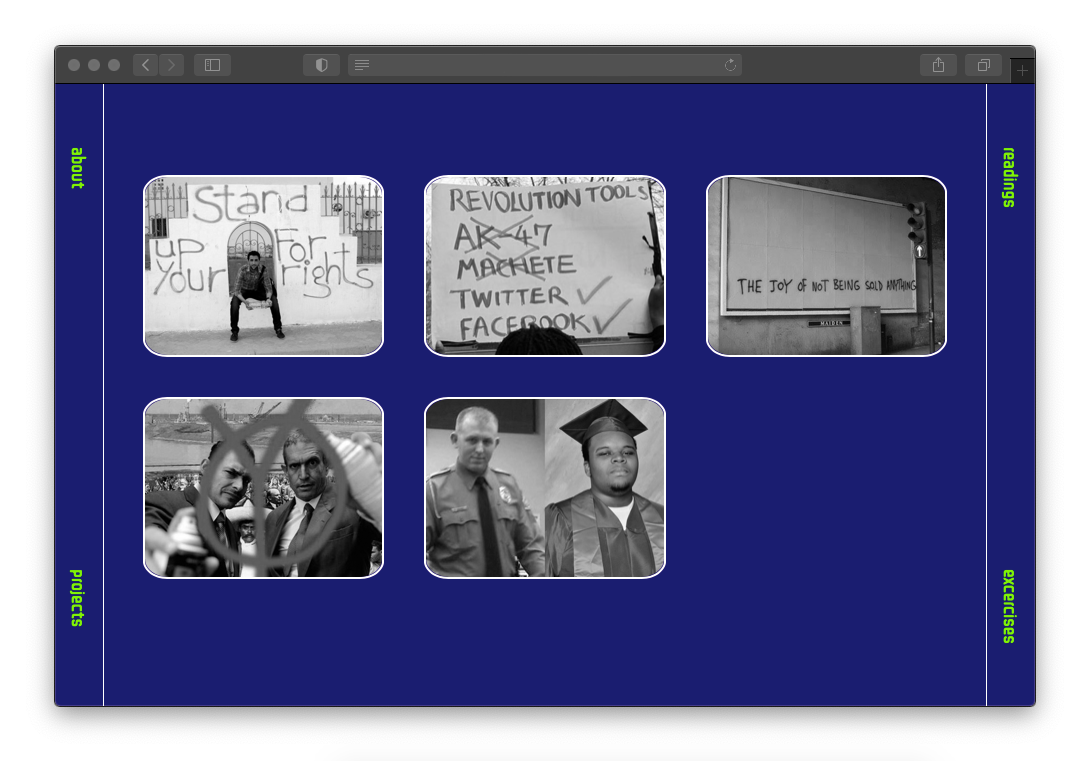Click the red close window dot
1080x761 pixels.
[x=74, y=65]
